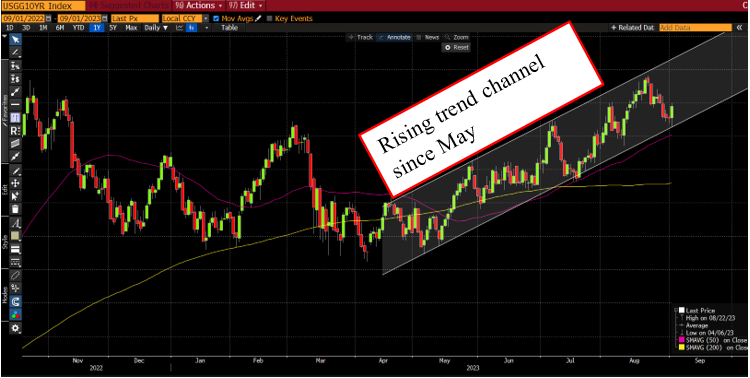Open start date calendar picker

(x=49, y=19)
